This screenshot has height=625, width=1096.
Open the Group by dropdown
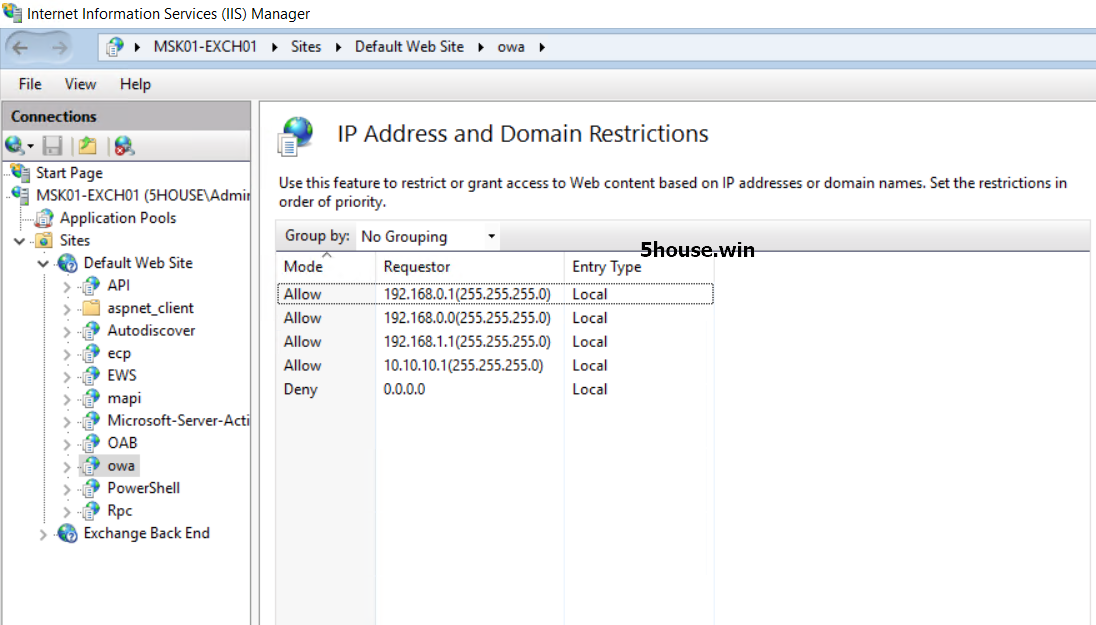428,237
